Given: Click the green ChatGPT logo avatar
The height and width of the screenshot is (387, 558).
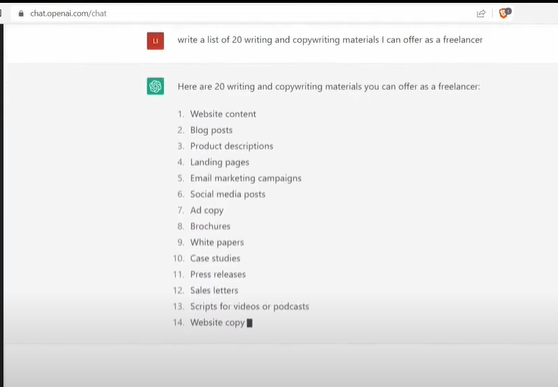Looking at the screenshot, I should 156,86.
